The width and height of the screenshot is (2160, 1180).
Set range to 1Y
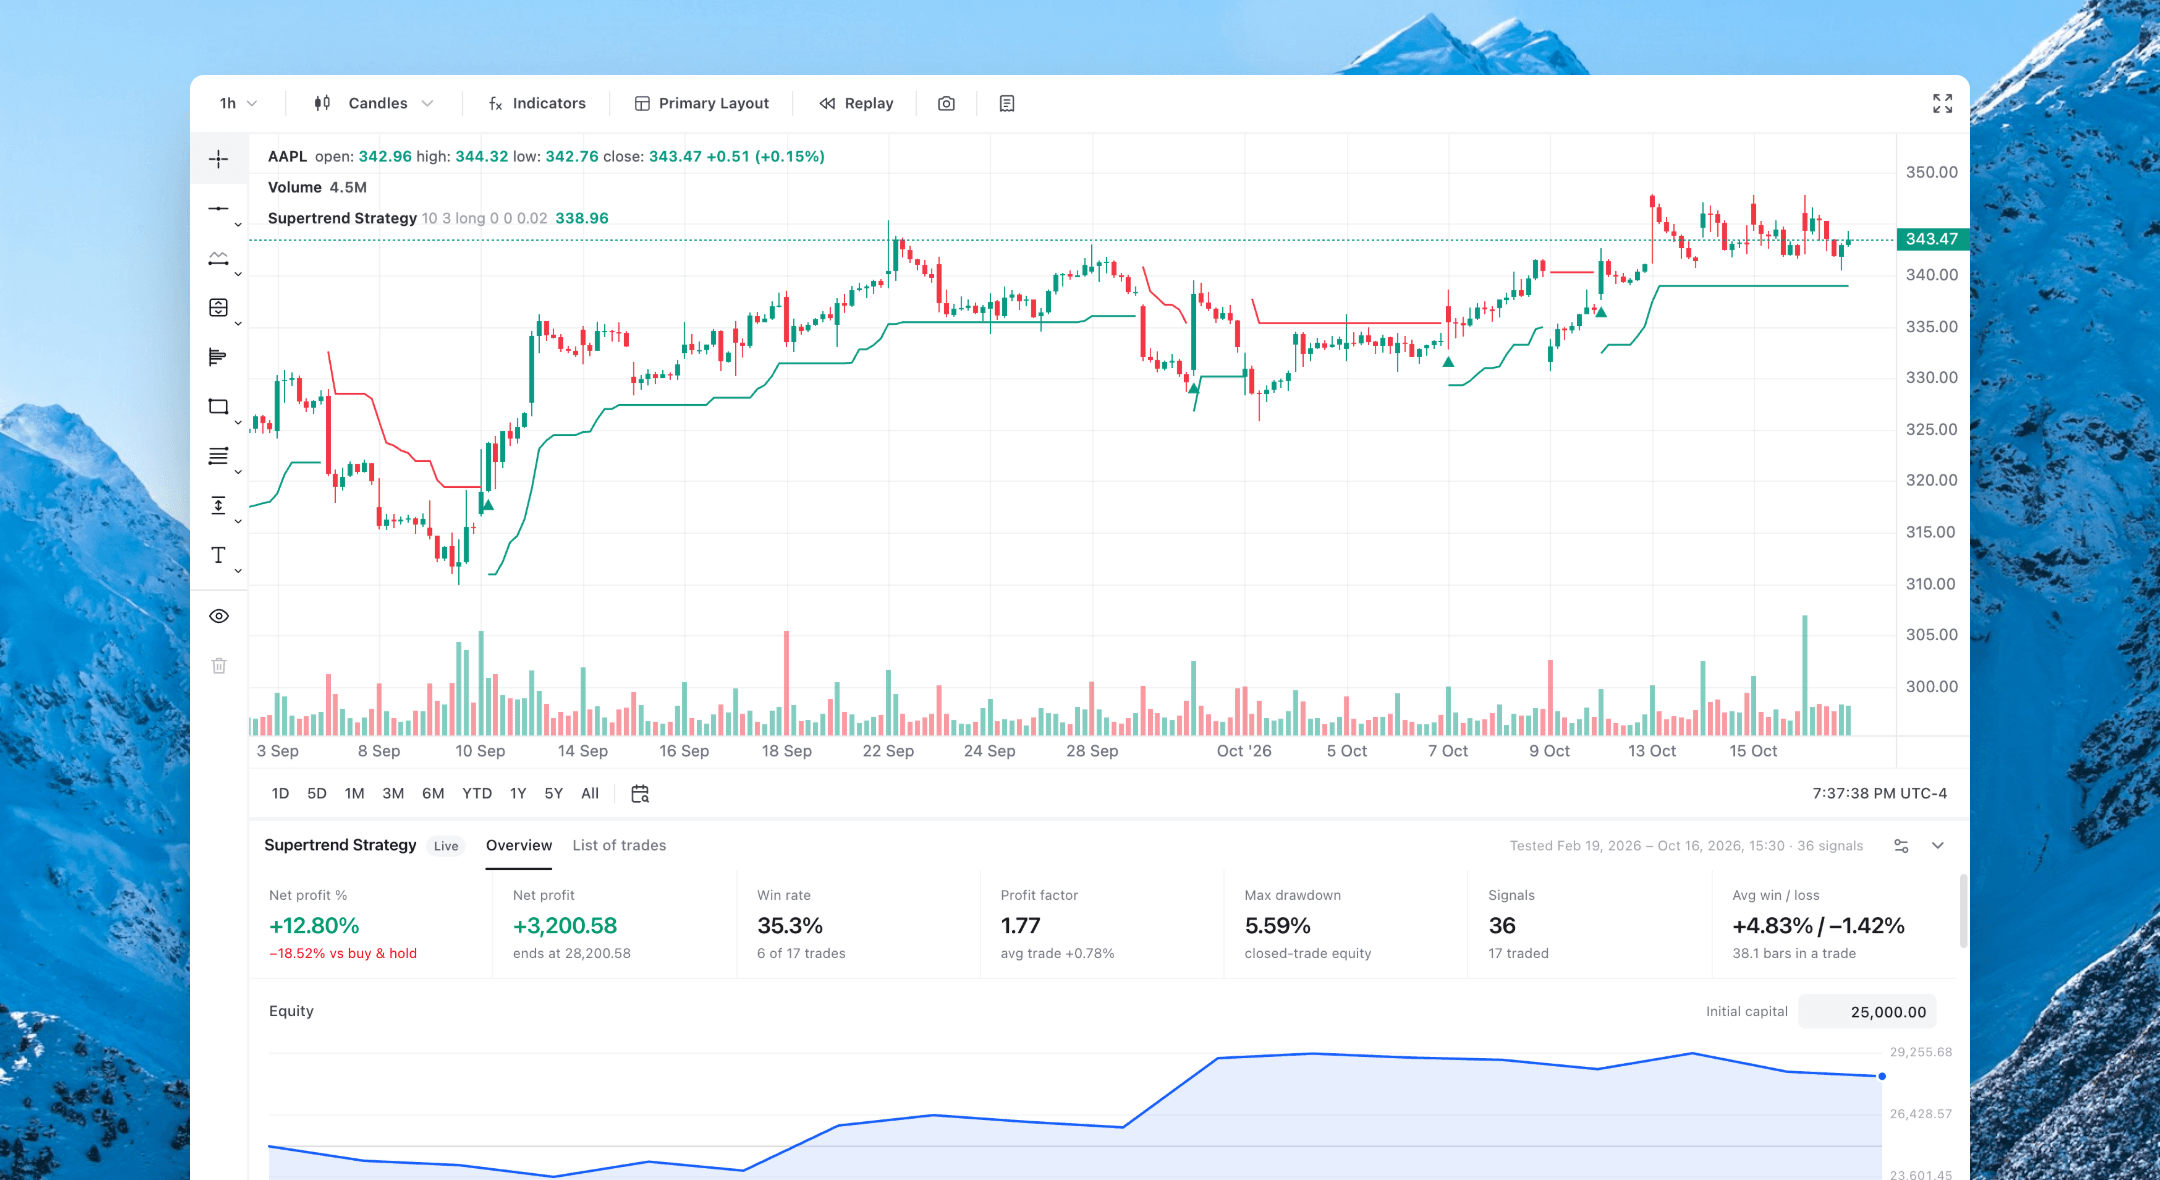518,793
